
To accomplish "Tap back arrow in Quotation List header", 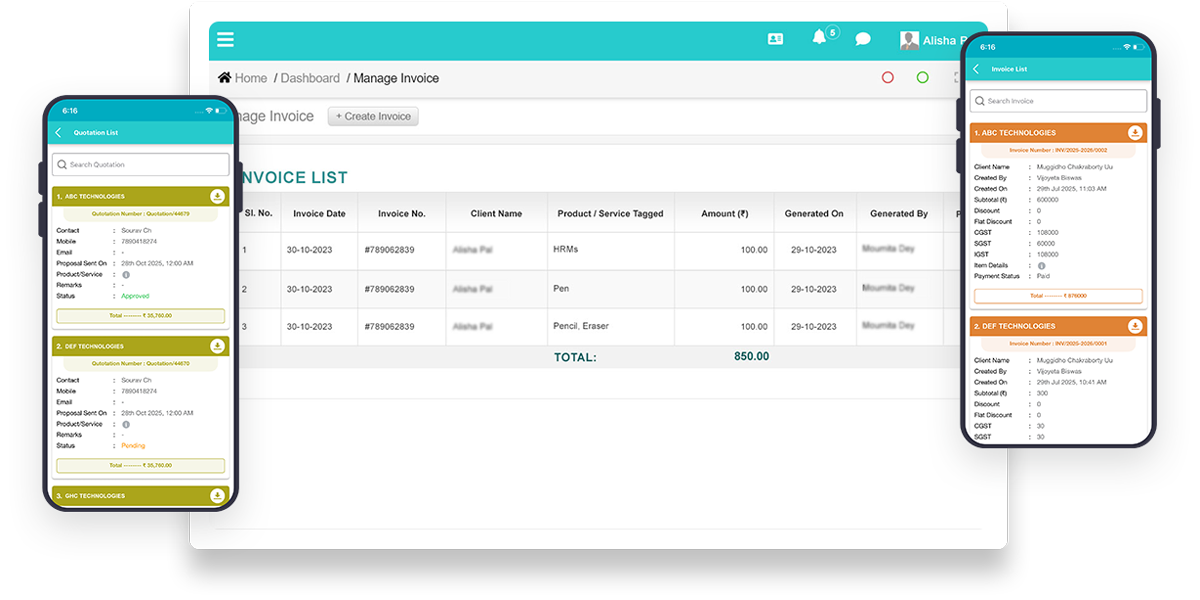I will pos(58,133).
